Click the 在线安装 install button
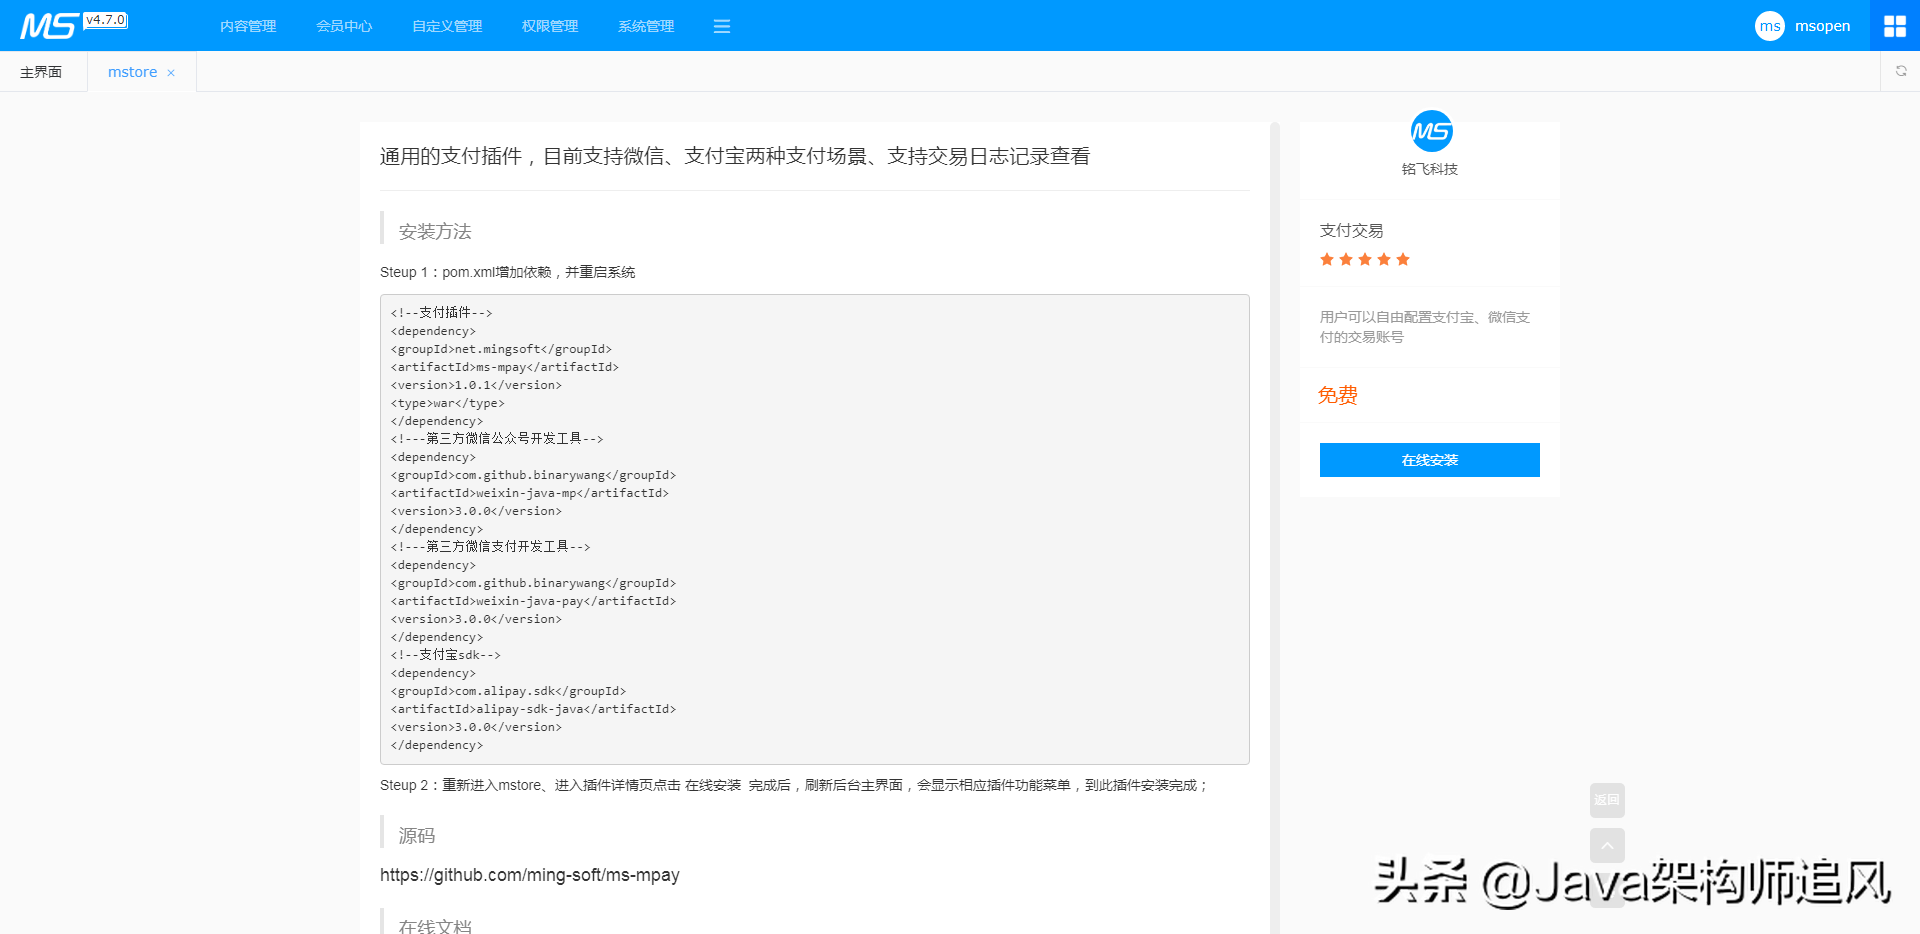The image size is (1920, 934). tap(1429, 460)
